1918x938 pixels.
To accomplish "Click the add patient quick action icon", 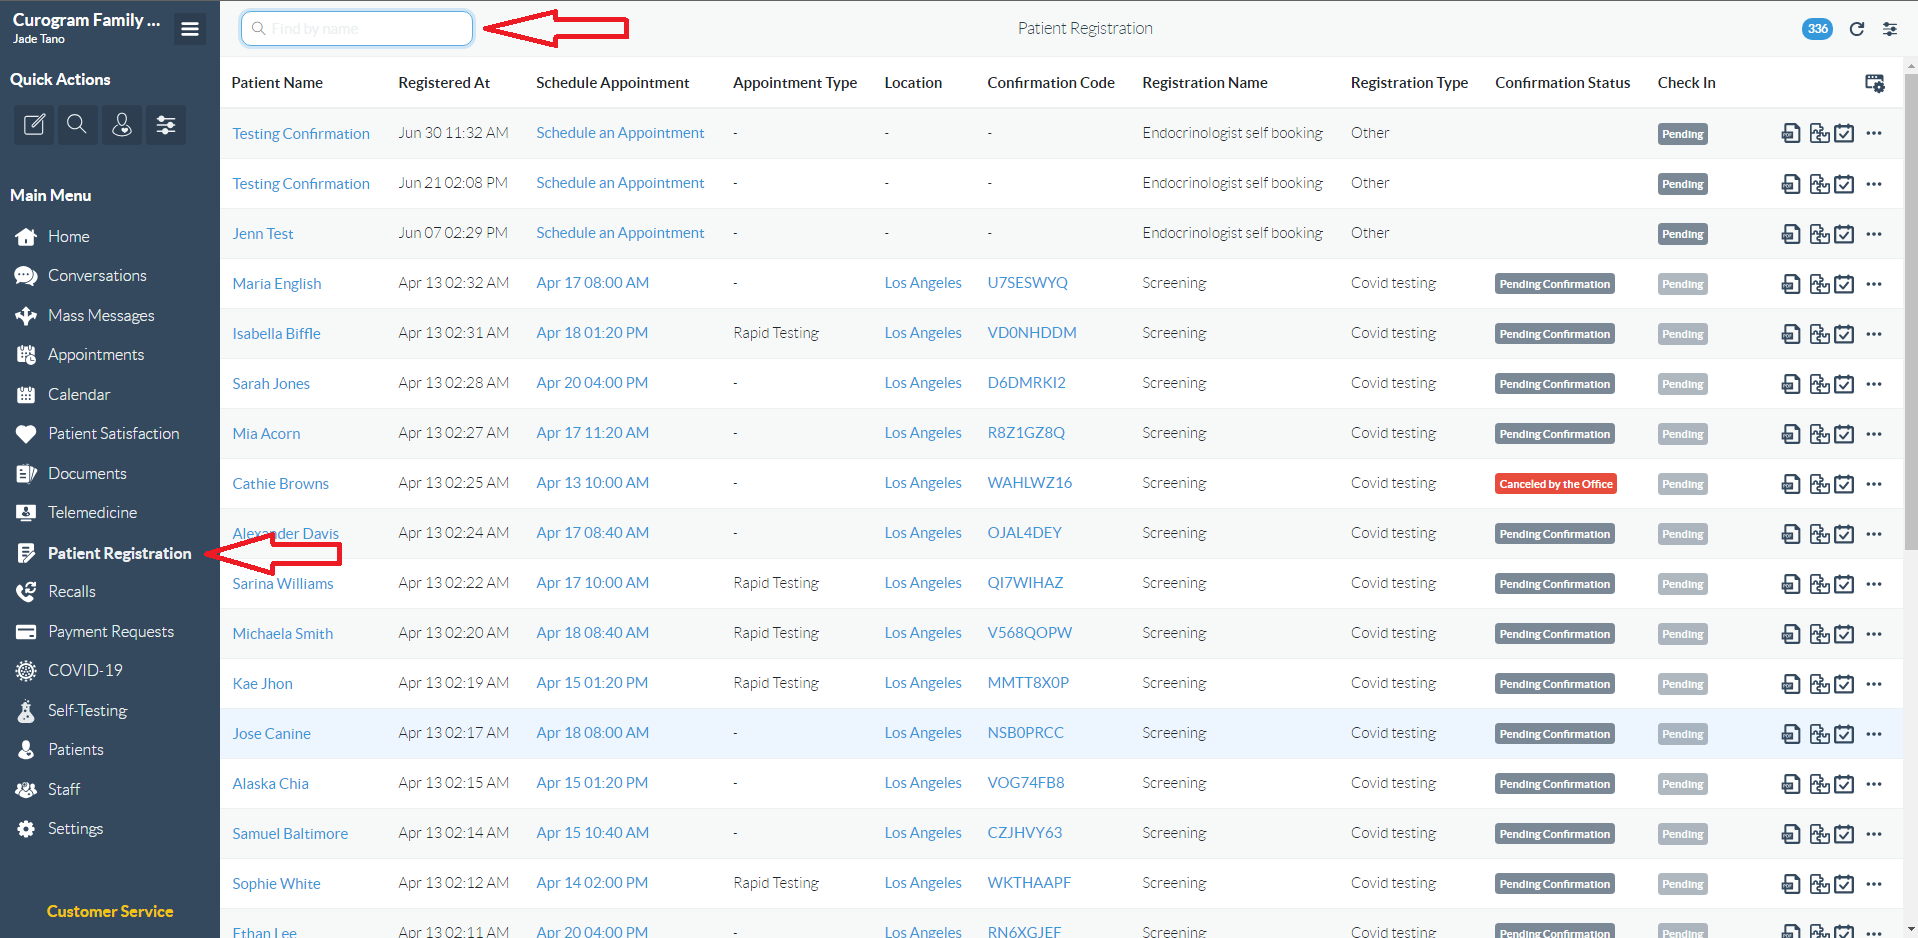I will (x=122, y=125).
